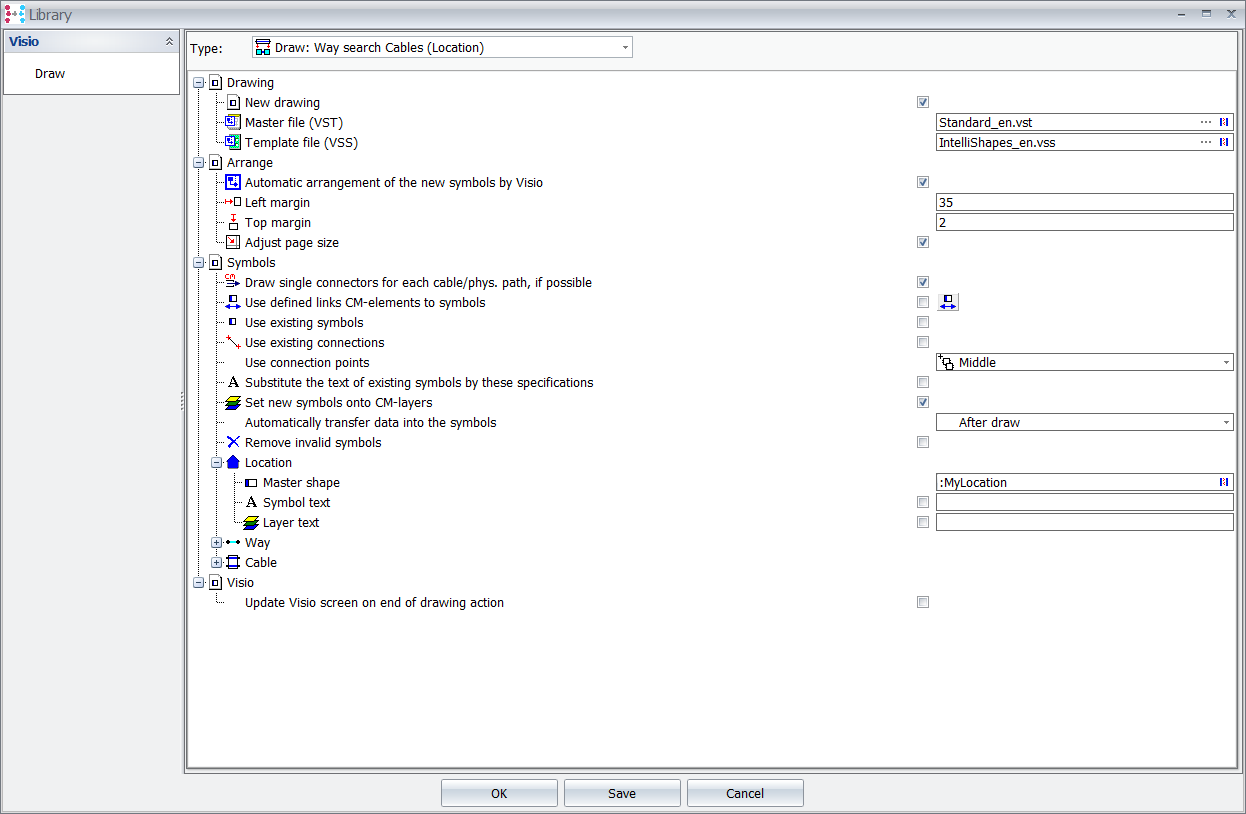Click the Cable node icon

pyautogui.click(x=233, y=562)
